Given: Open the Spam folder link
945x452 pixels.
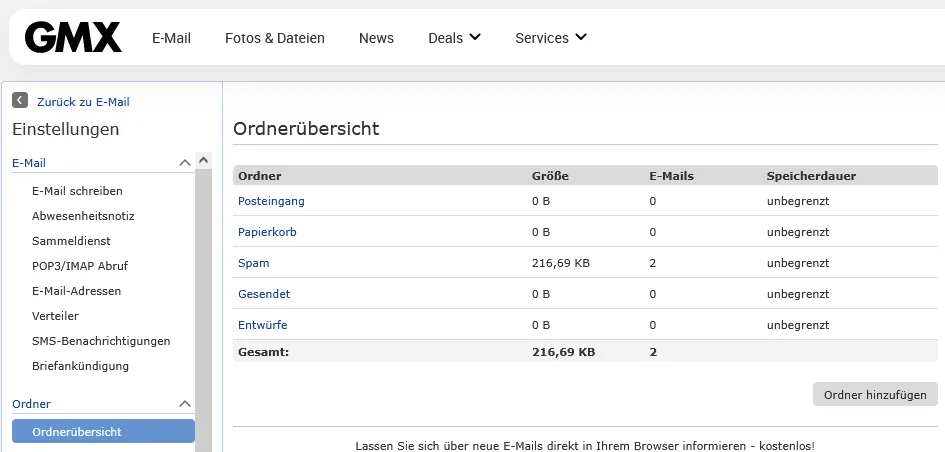Looking at the screenshot, I should (x=254, y=263).
